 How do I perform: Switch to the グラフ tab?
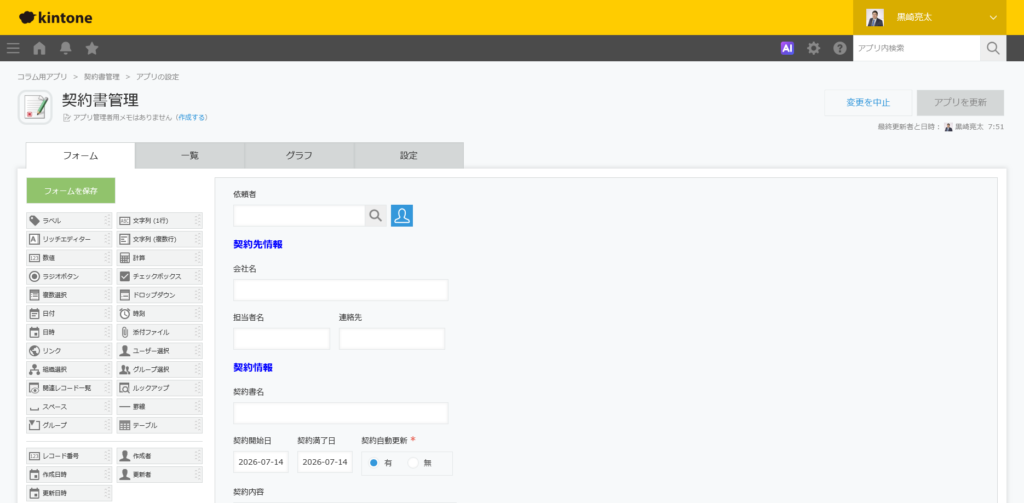point(299,155)
